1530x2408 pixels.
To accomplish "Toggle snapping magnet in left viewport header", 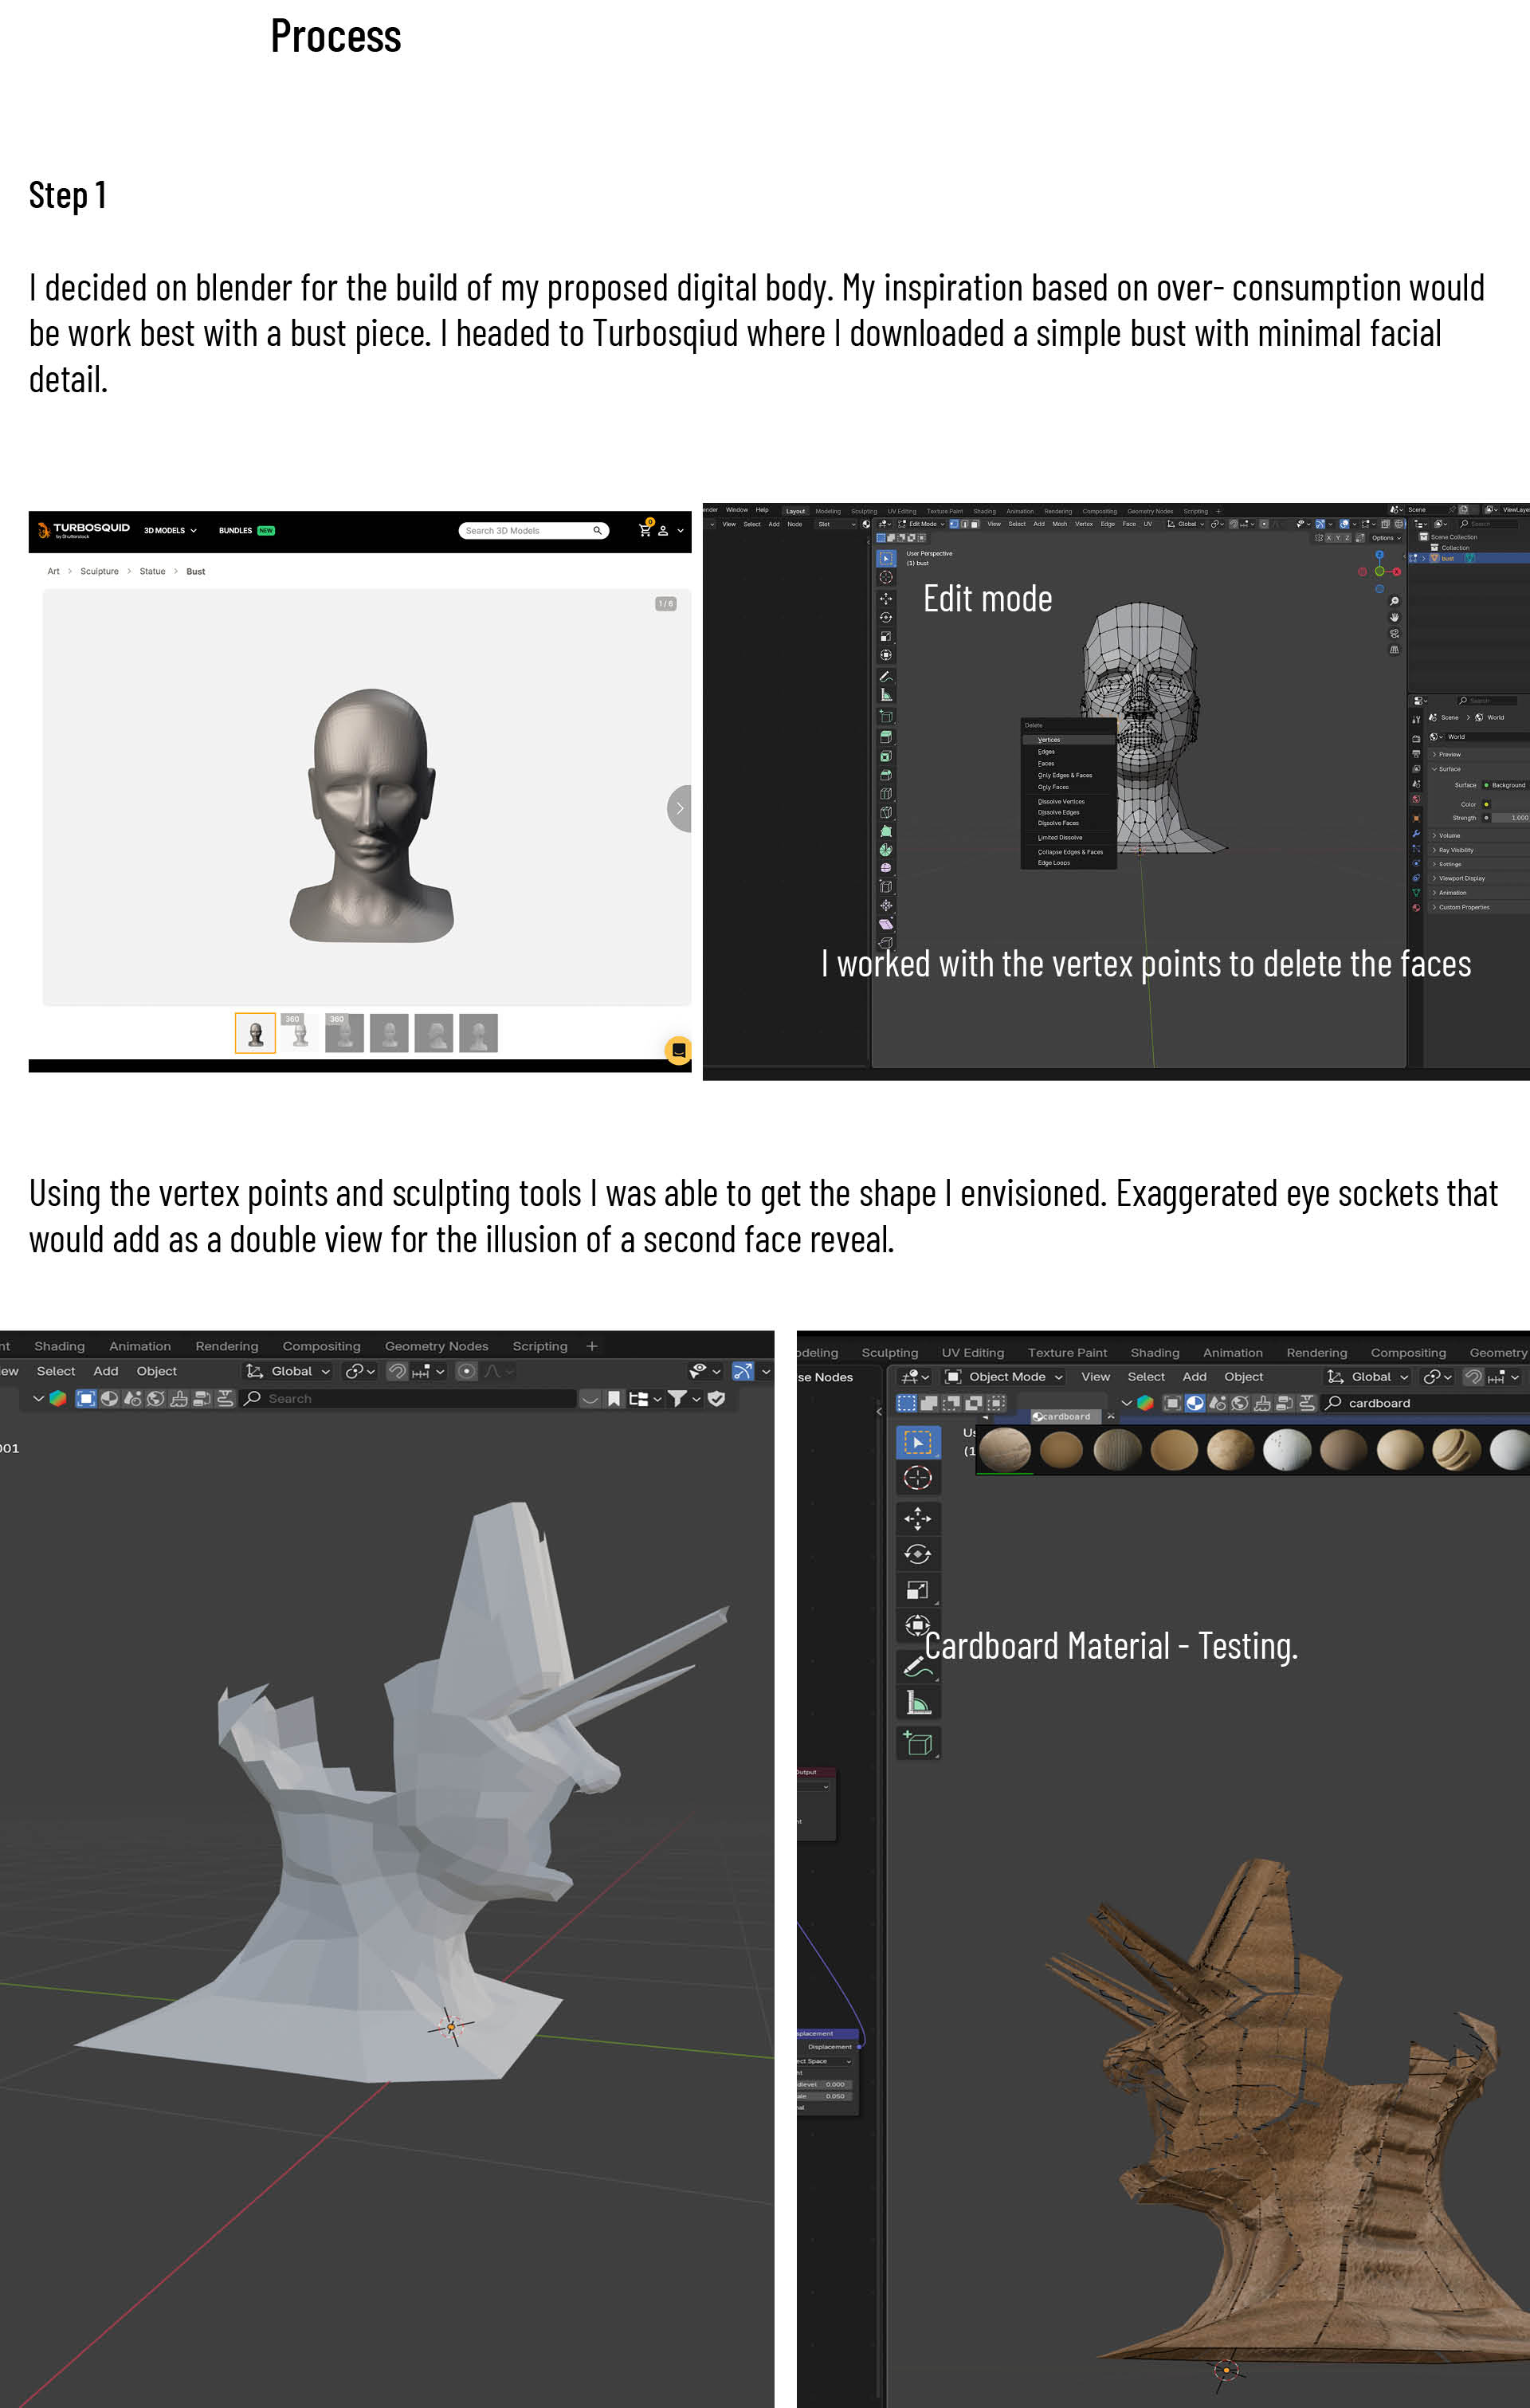I will tap(398, 1371).
